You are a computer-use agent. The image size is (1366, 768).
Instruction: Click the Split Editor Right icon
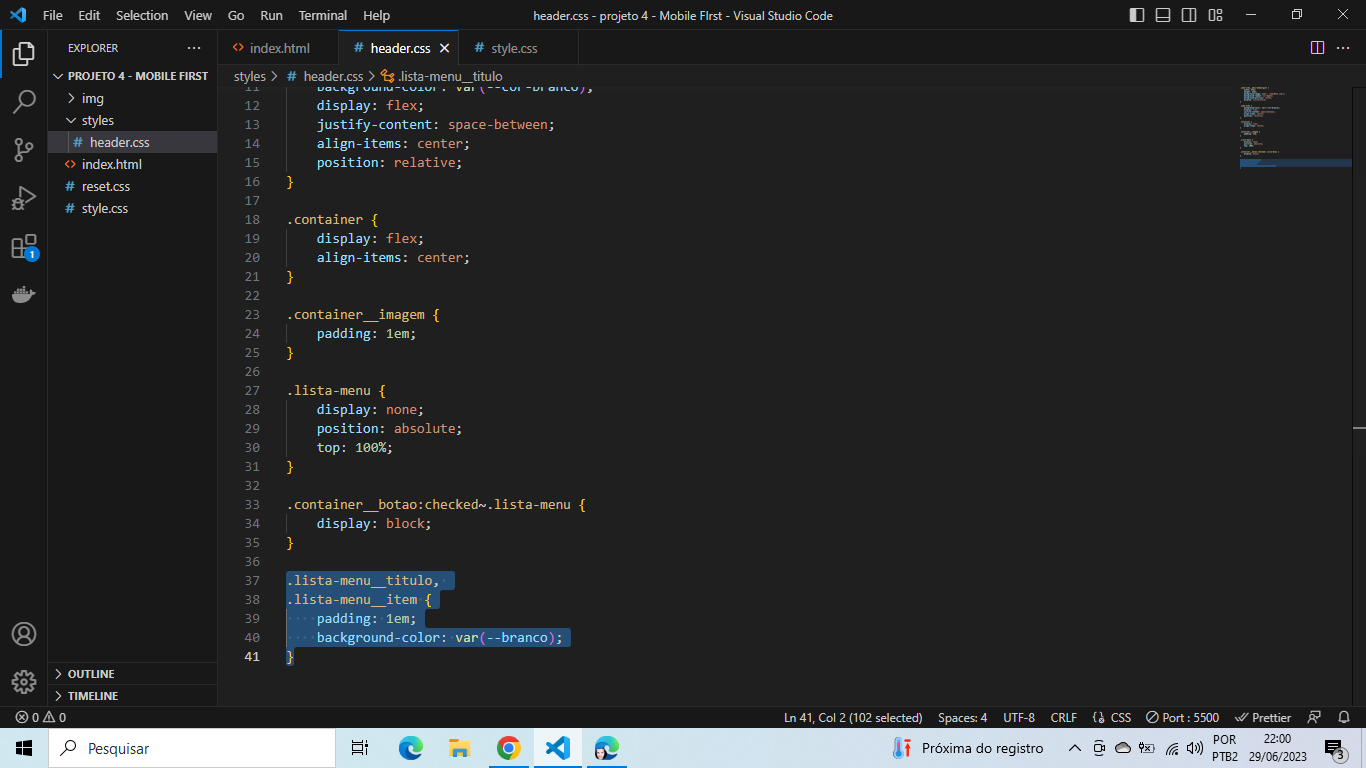coord(1317,48)
